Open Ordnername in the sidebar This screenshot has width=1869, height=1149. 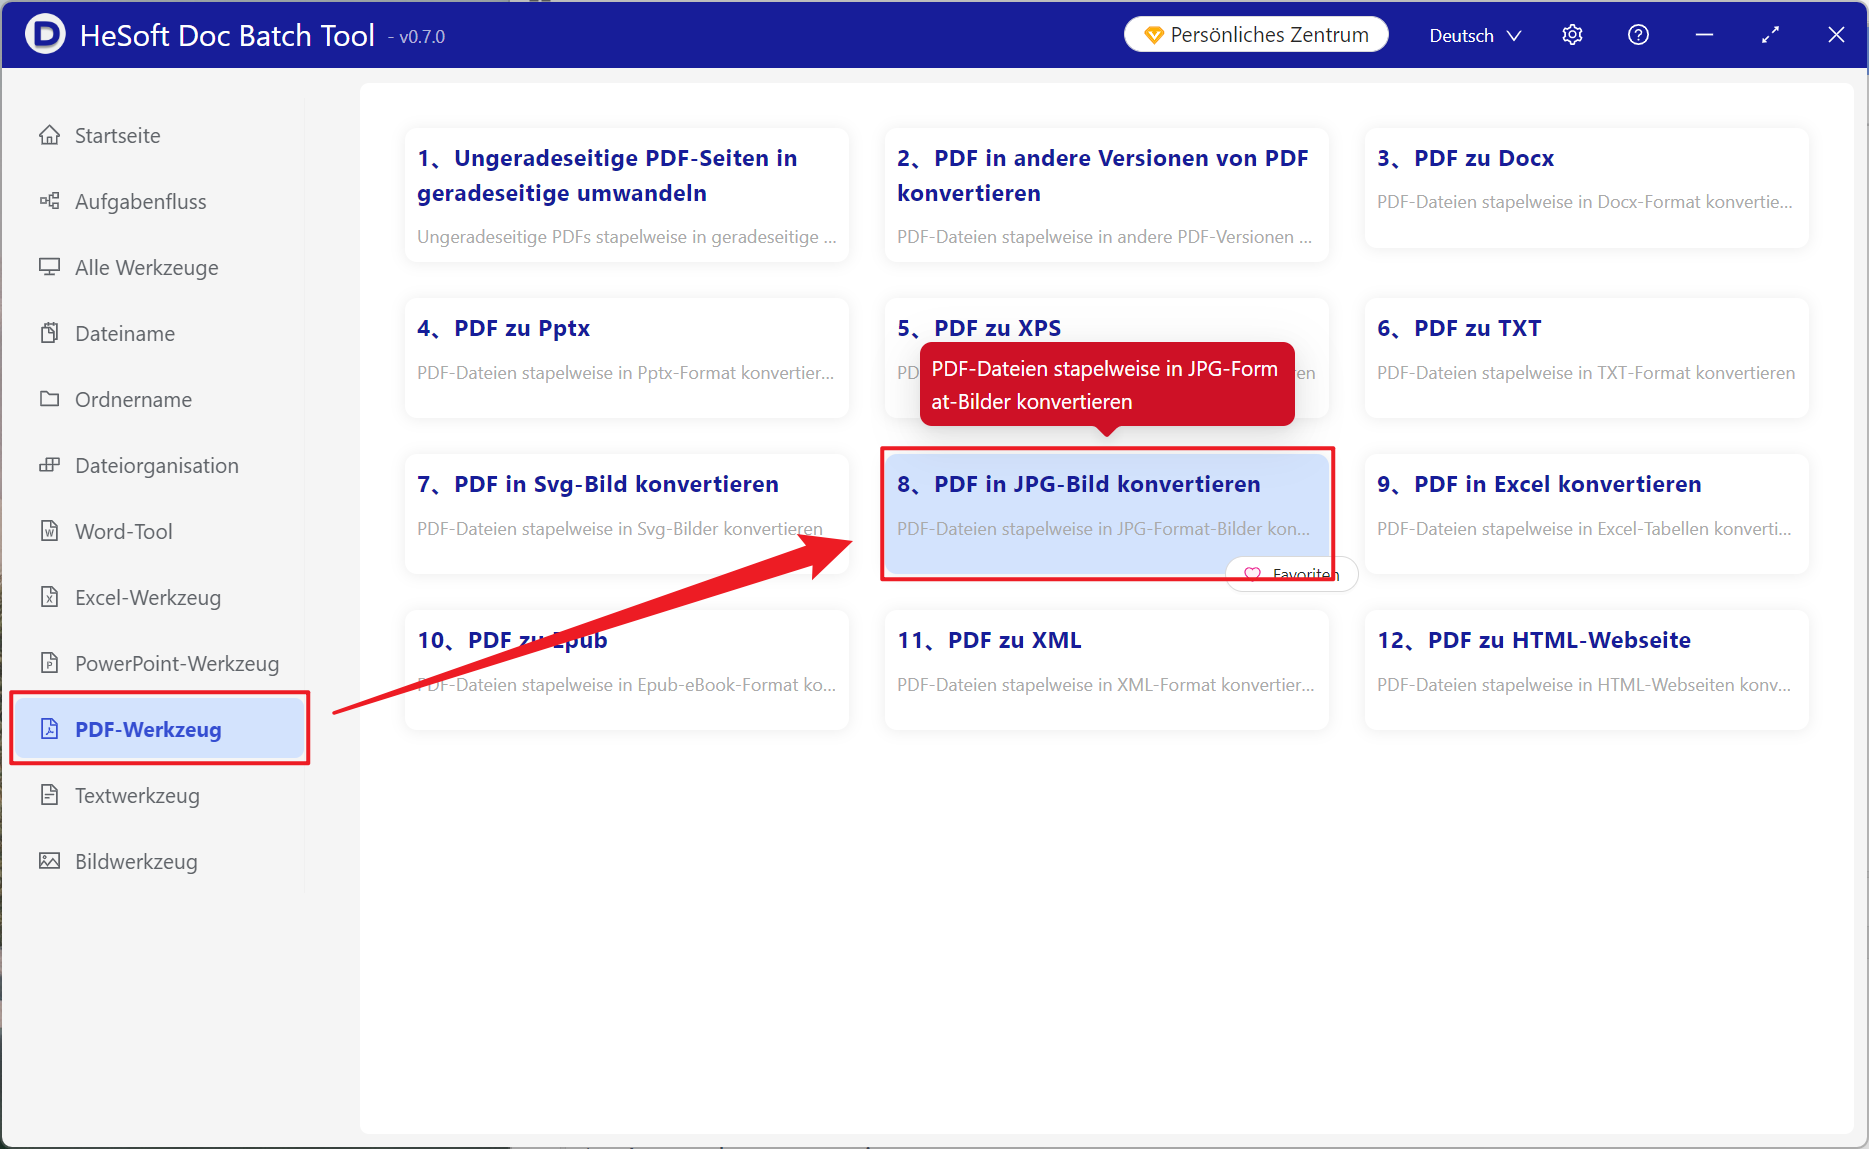point(159,399)
